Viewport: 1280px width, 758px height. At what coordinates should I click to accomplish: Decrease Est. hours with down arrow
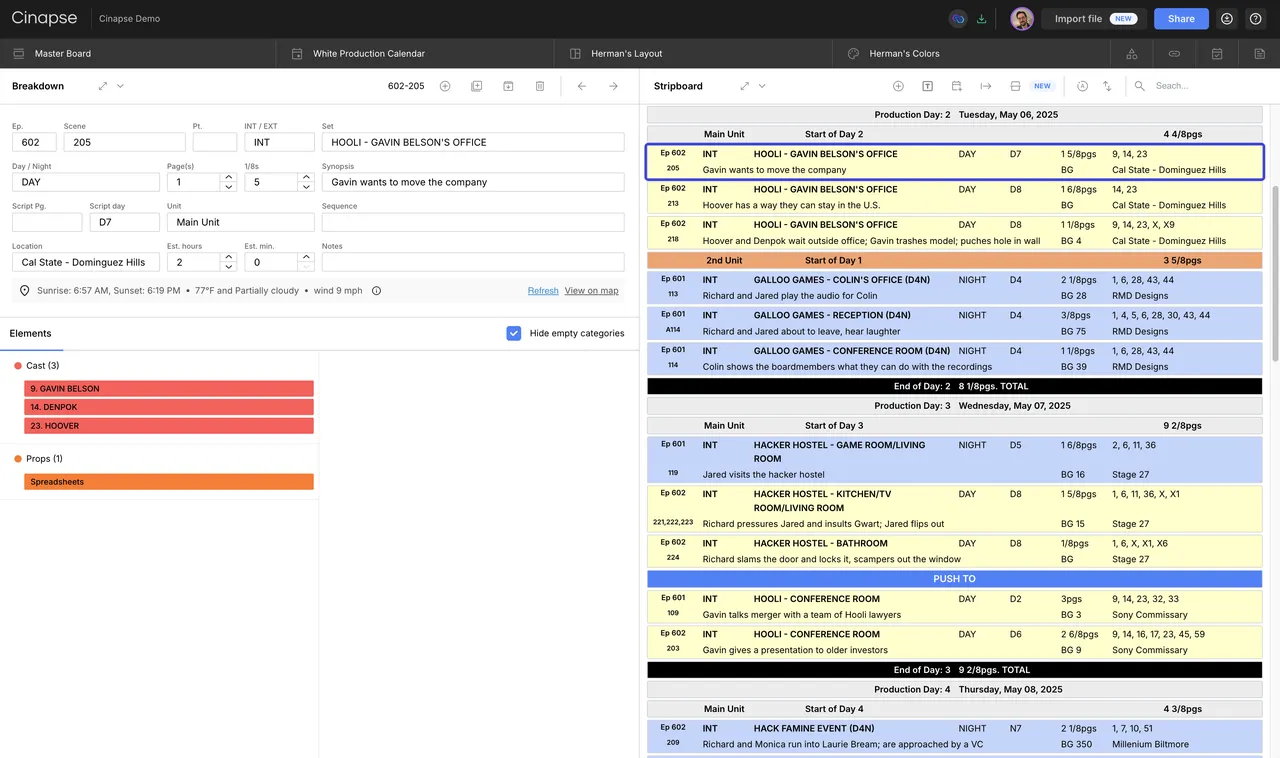228,267
